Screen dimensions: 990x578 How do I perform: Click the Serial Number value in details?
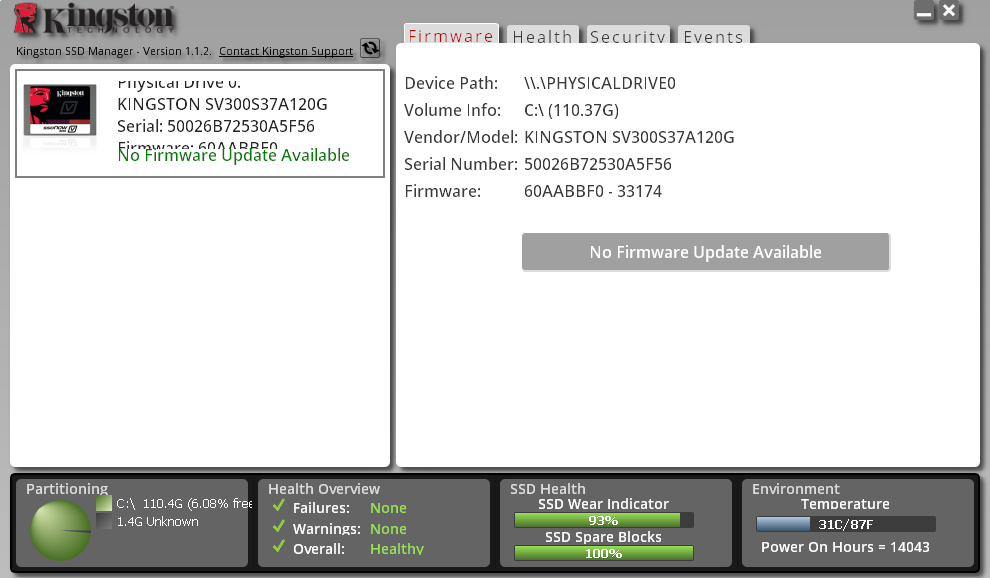click(x=598, y=165)
